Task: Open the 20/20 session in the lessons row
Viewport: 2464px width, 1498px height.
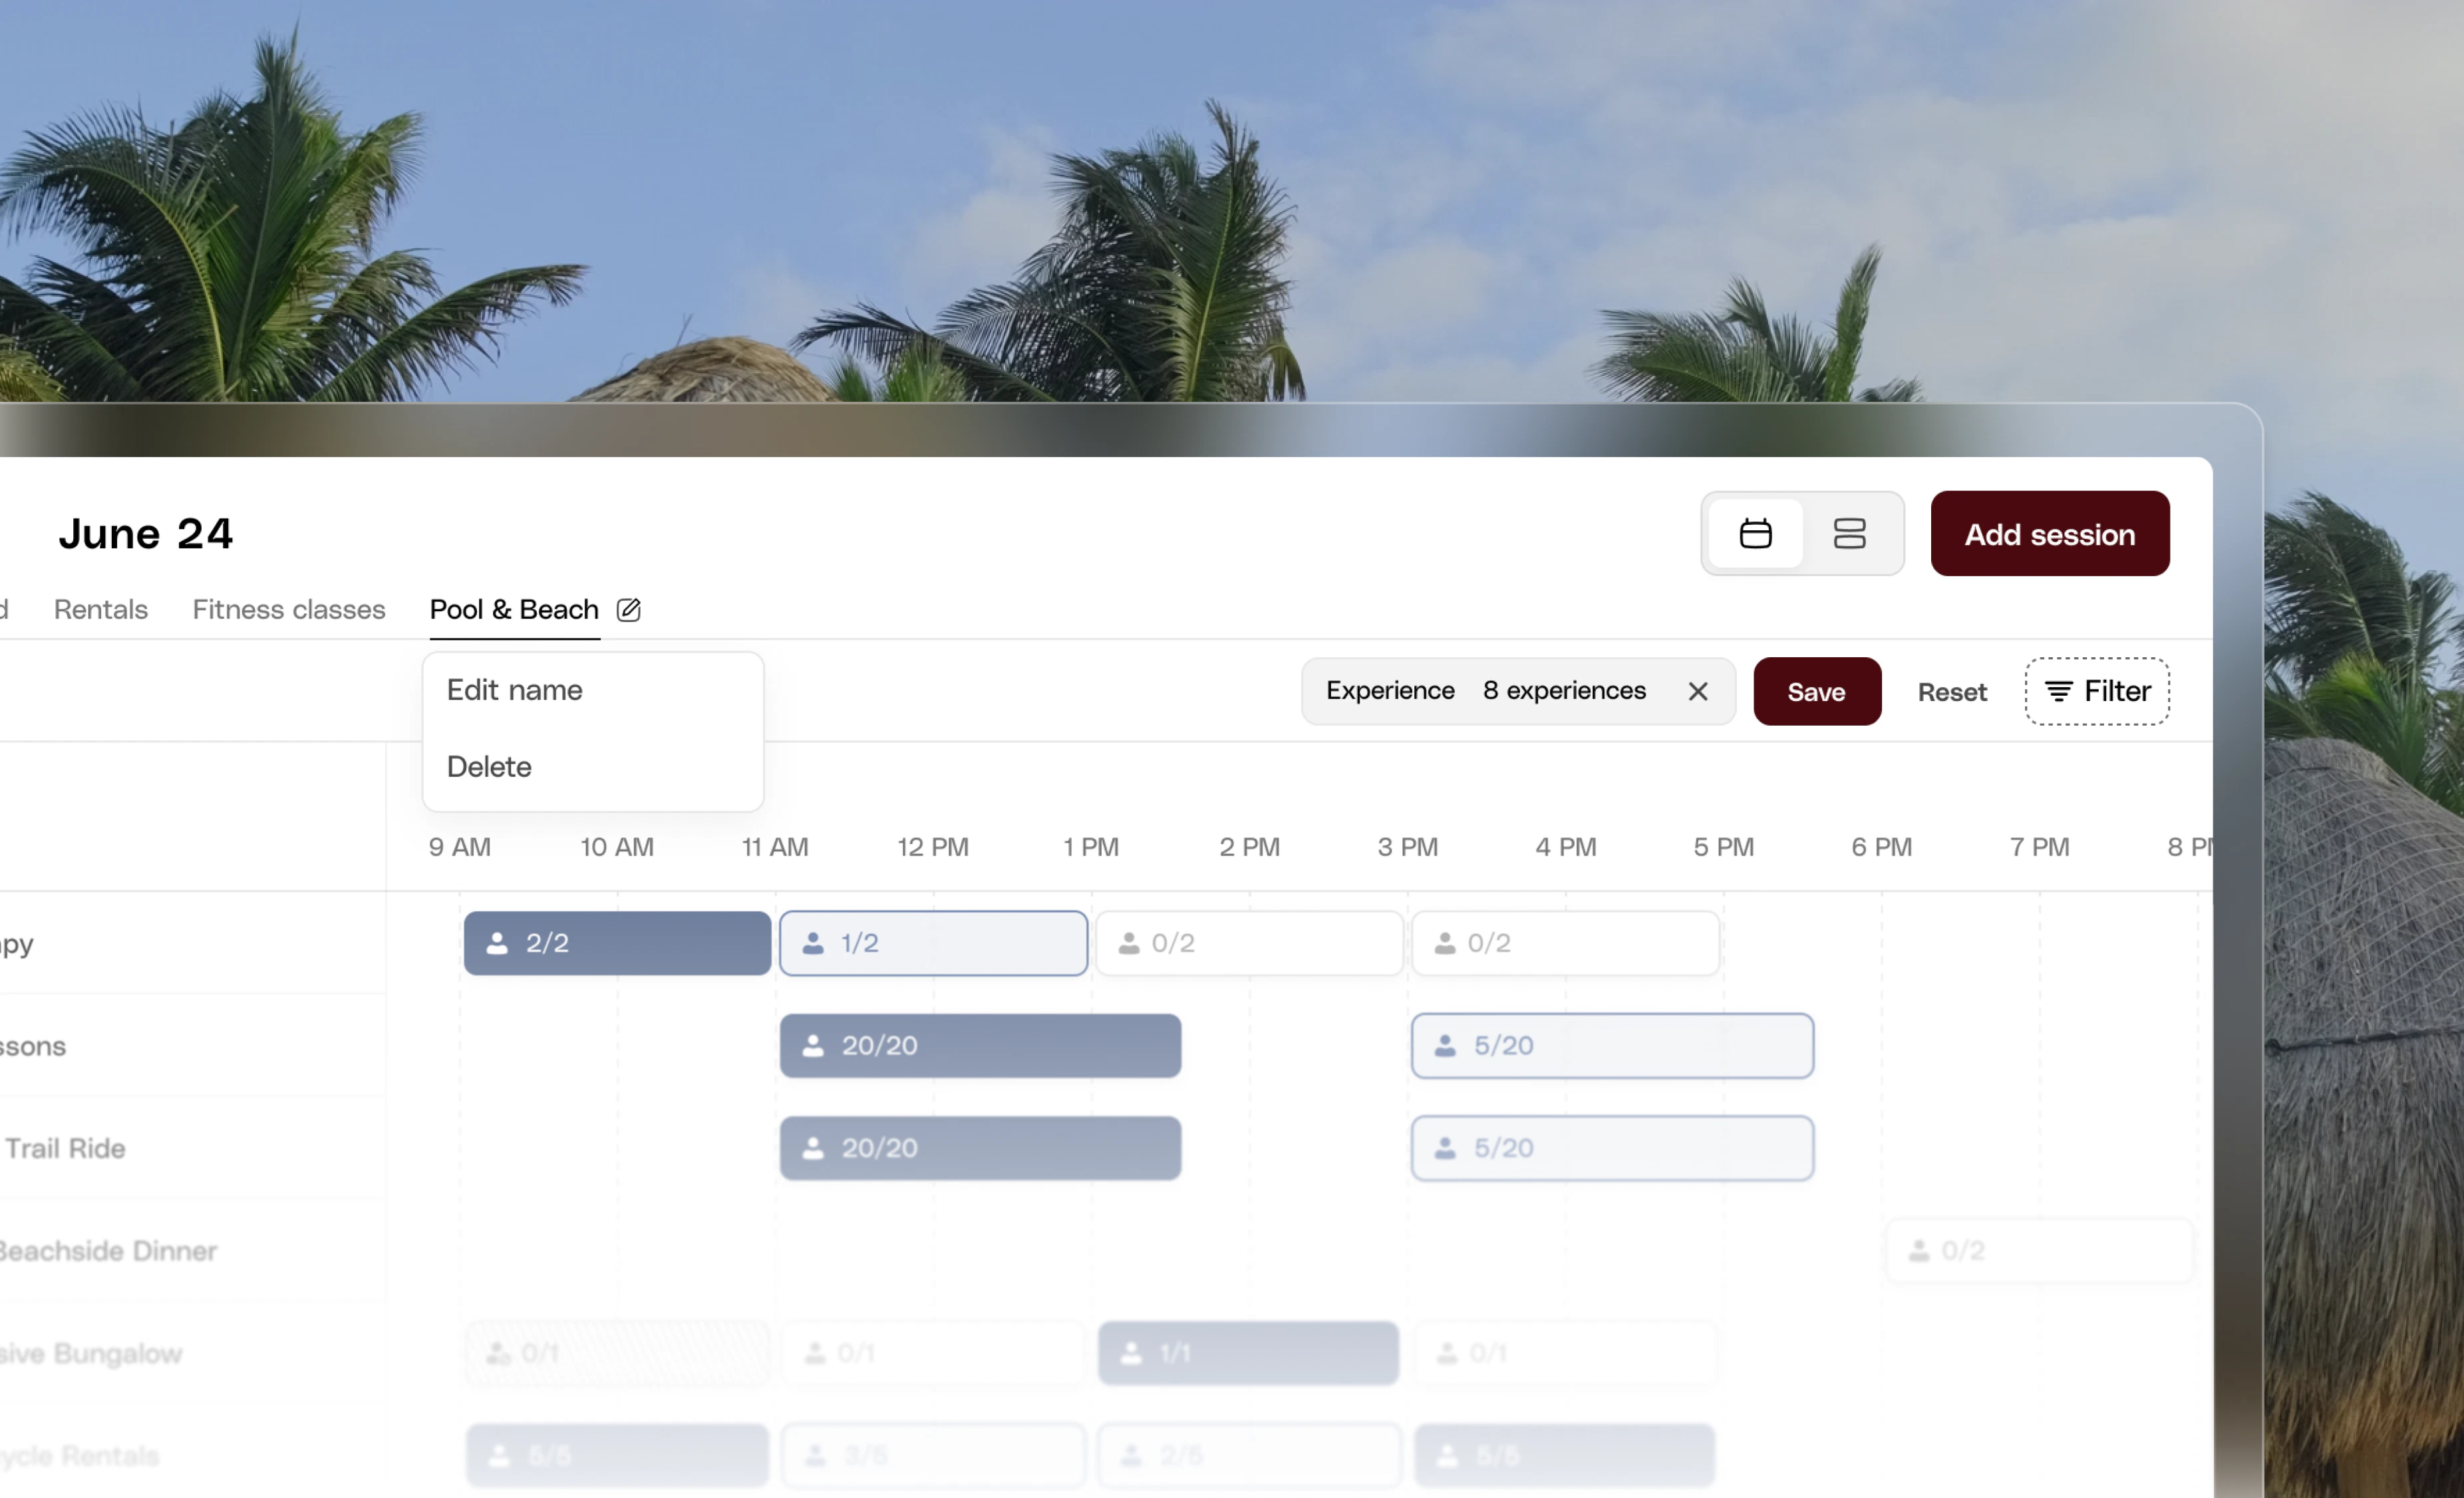Action: [980, 1046]
